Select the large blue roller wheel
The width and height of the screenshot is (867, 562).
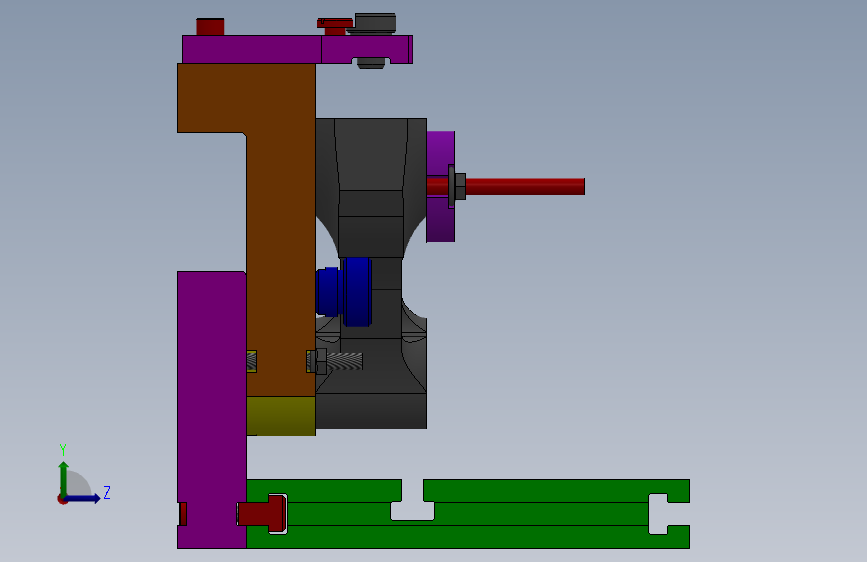coord(357,292)
